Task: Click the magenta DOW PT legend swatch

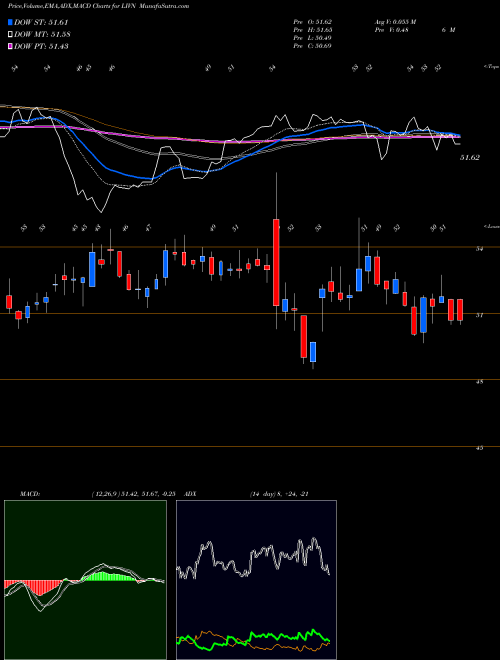Action: tap(11, 46)
